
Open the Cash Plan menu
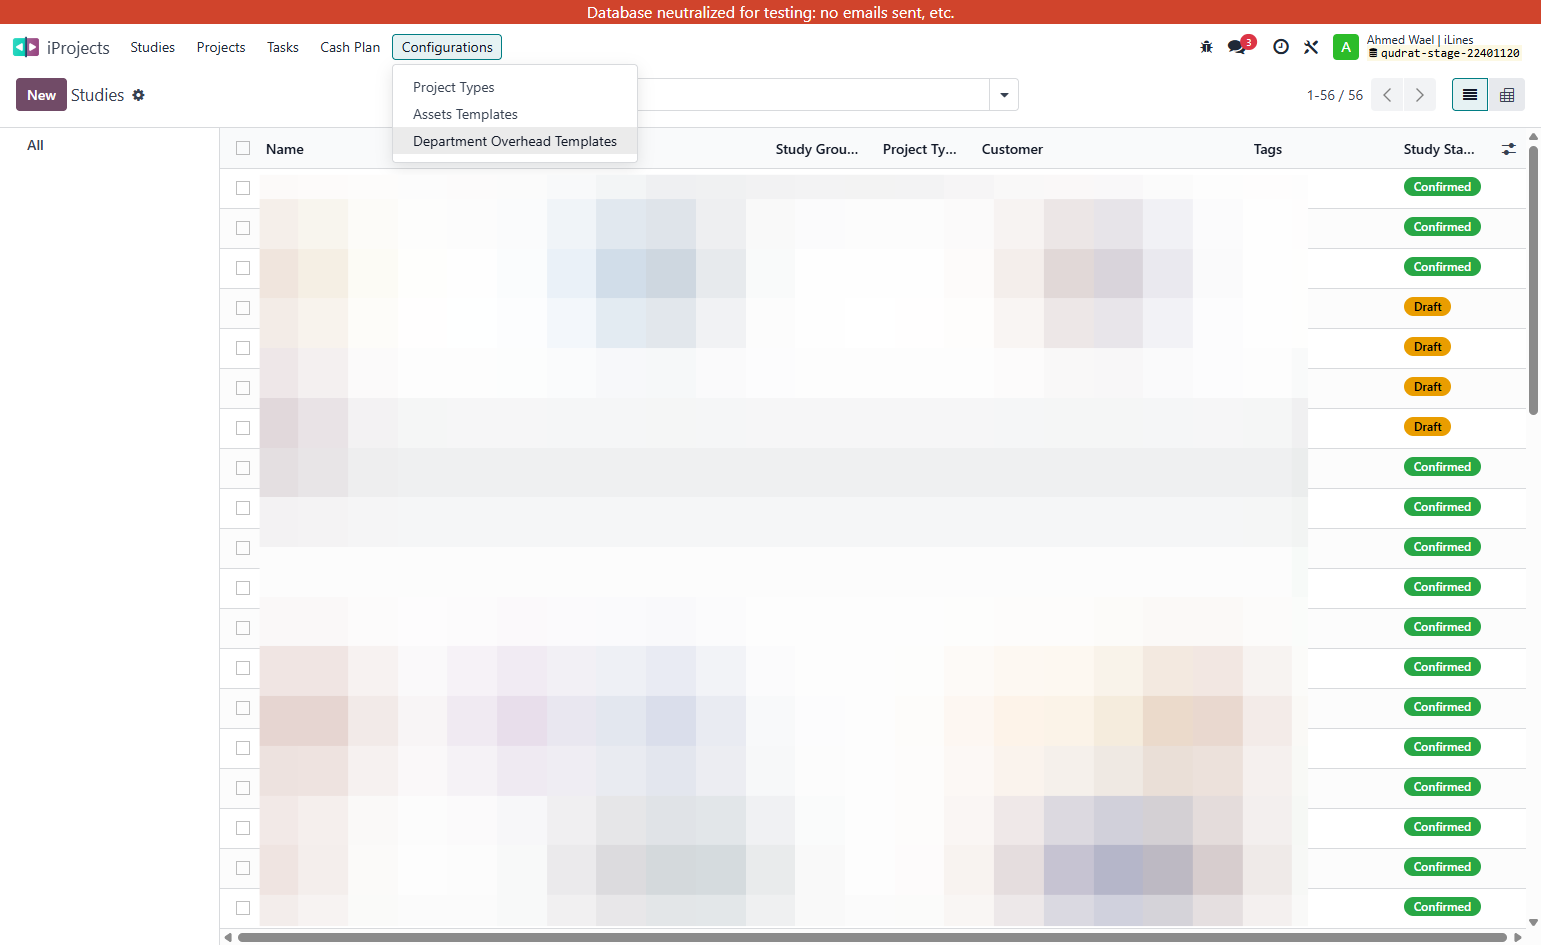pyautogui.click(x=350, y=47)
